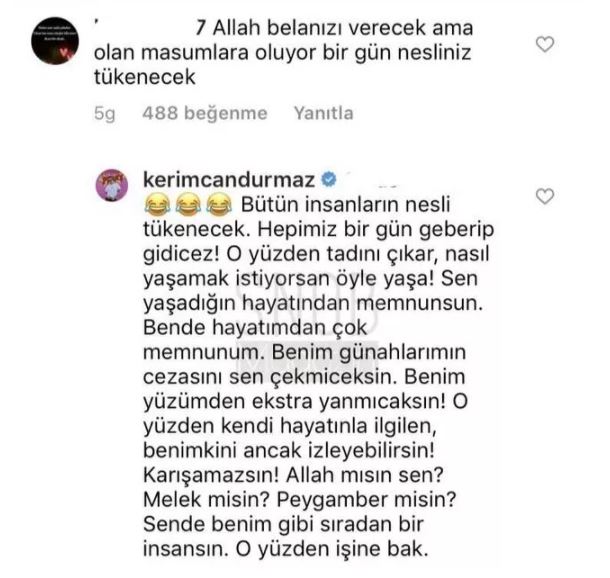Viewport: 610px width, 578px height.
Task: Select the line "olan masumlara oluyor bir gün nesliniz"
Action: click(x=283, y=53)
